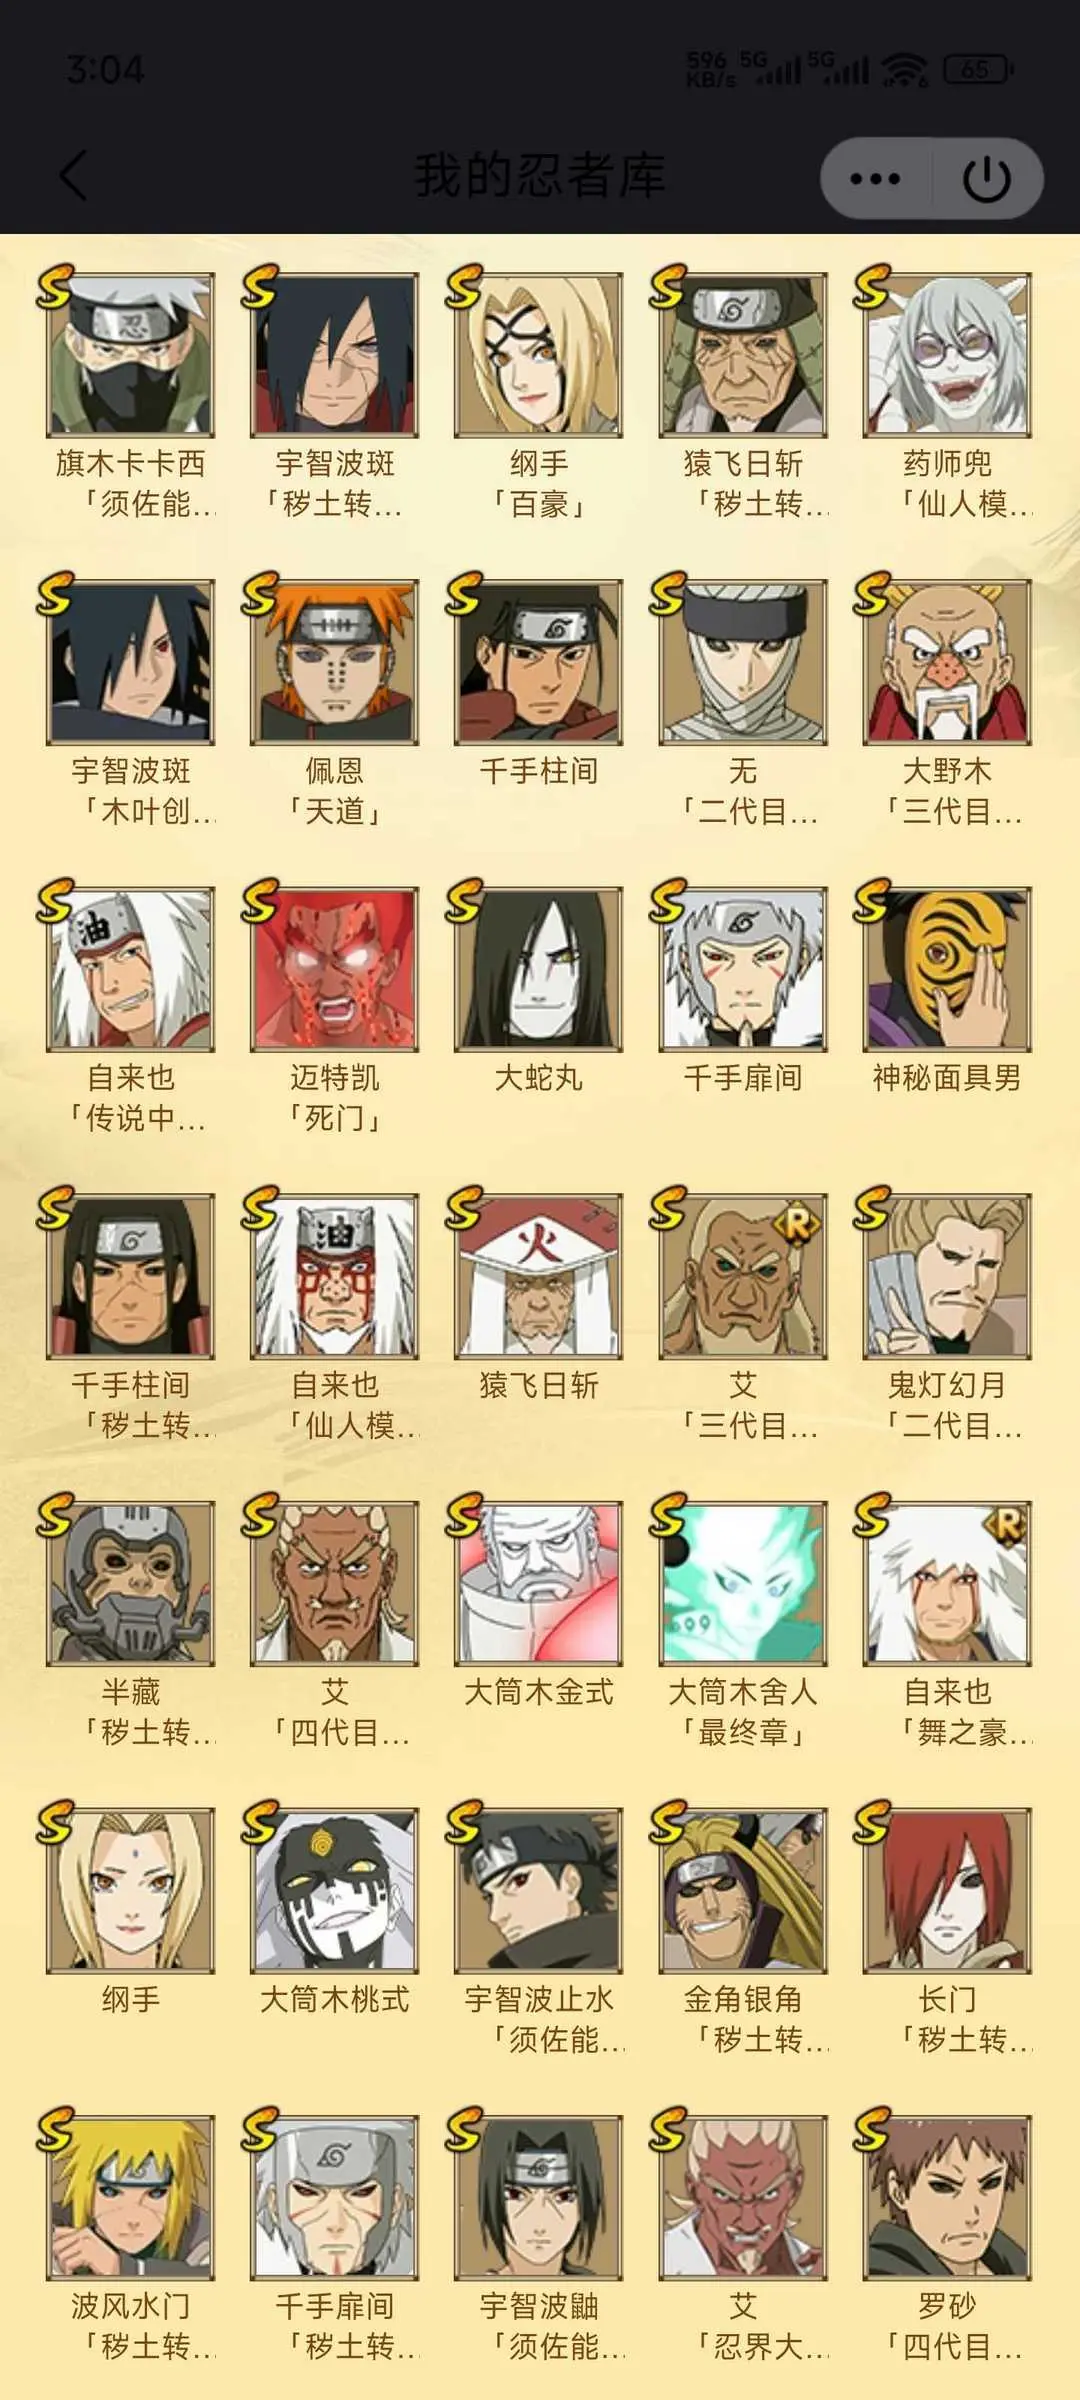Open the 神秘面具男 masked portrait
The image size is (1080, 2400).
click(x=947, y=969)
